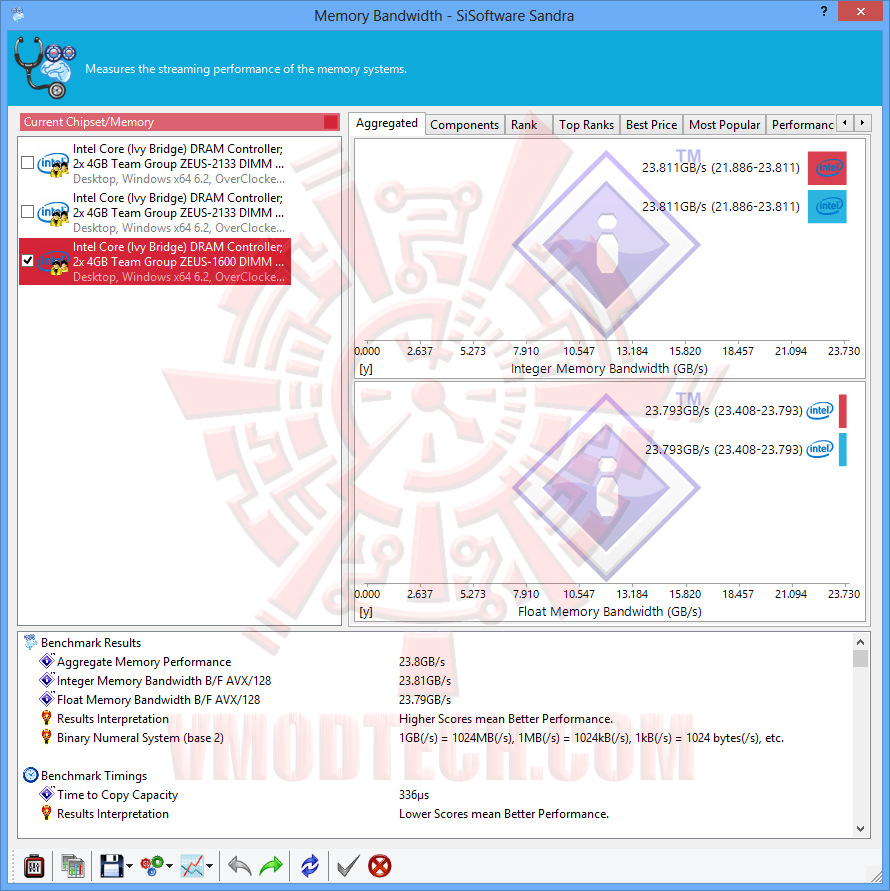The image size is (890, 891).
Task: Open the options icon with sliders in toolbar
Action: point(34,867)
